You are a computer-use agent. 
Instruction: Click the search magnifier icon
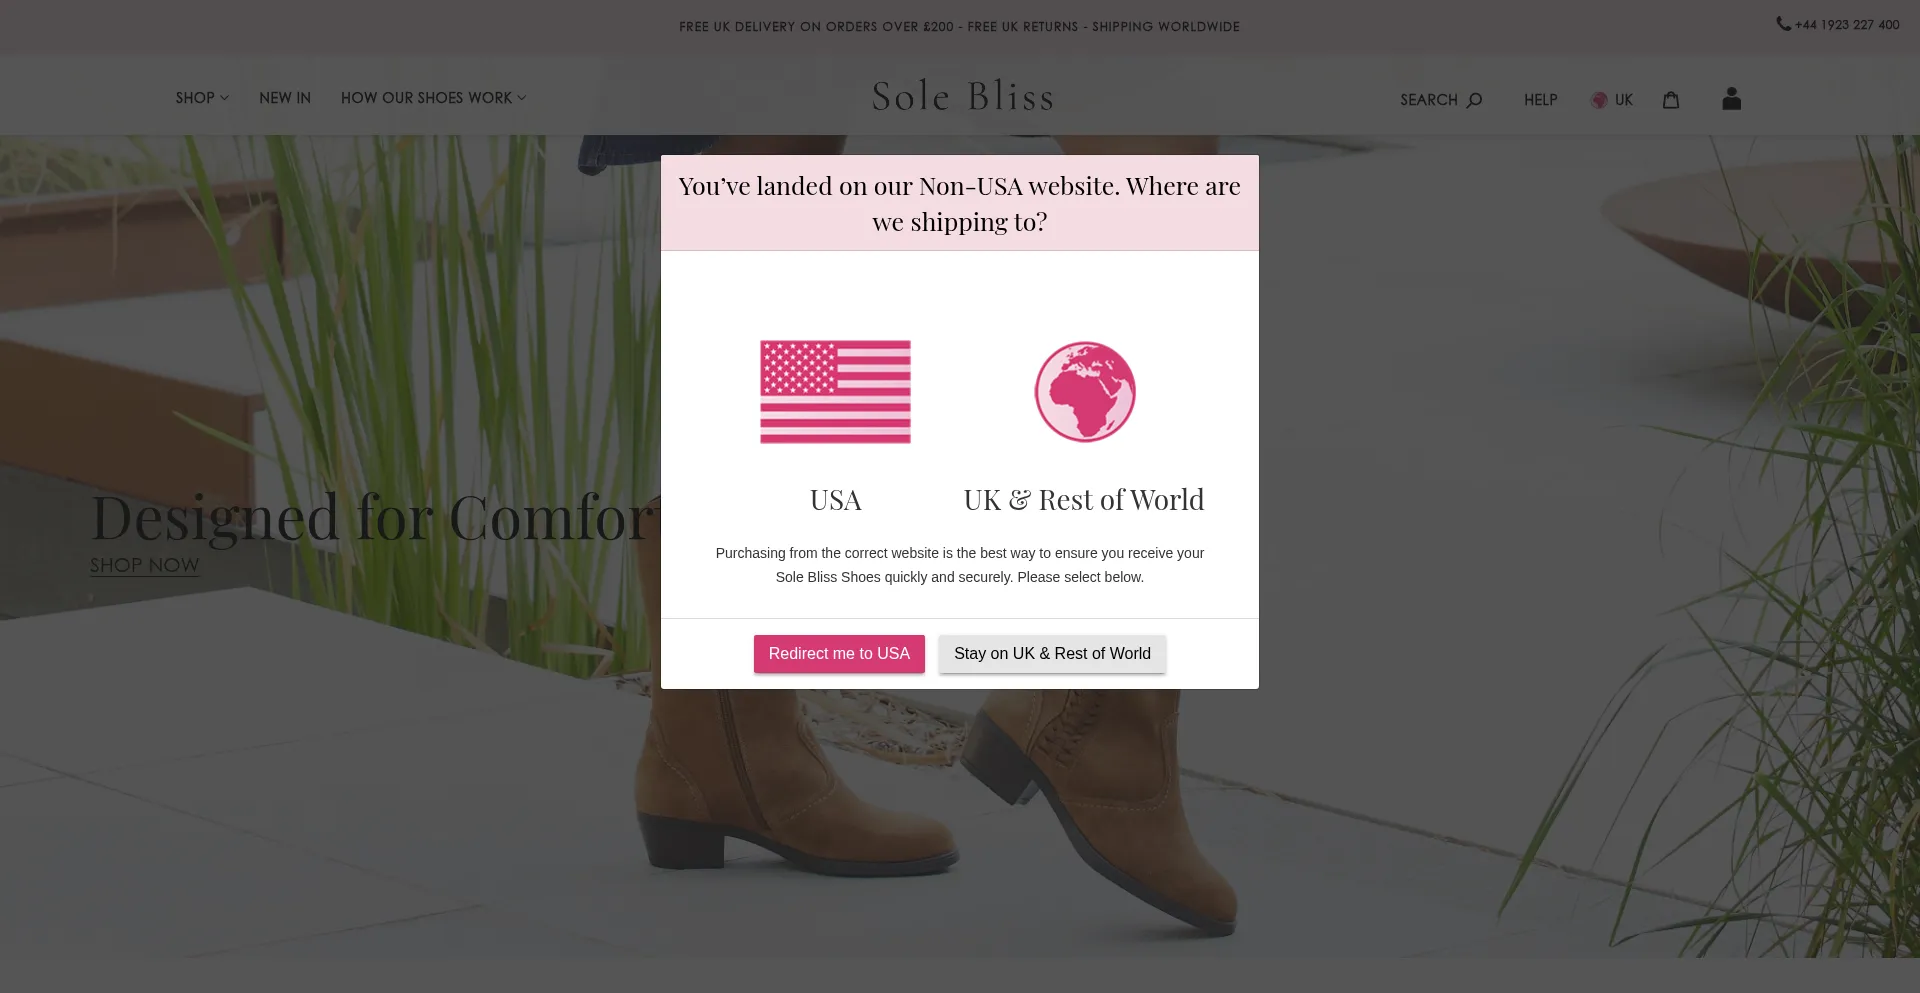[1474, 100]
